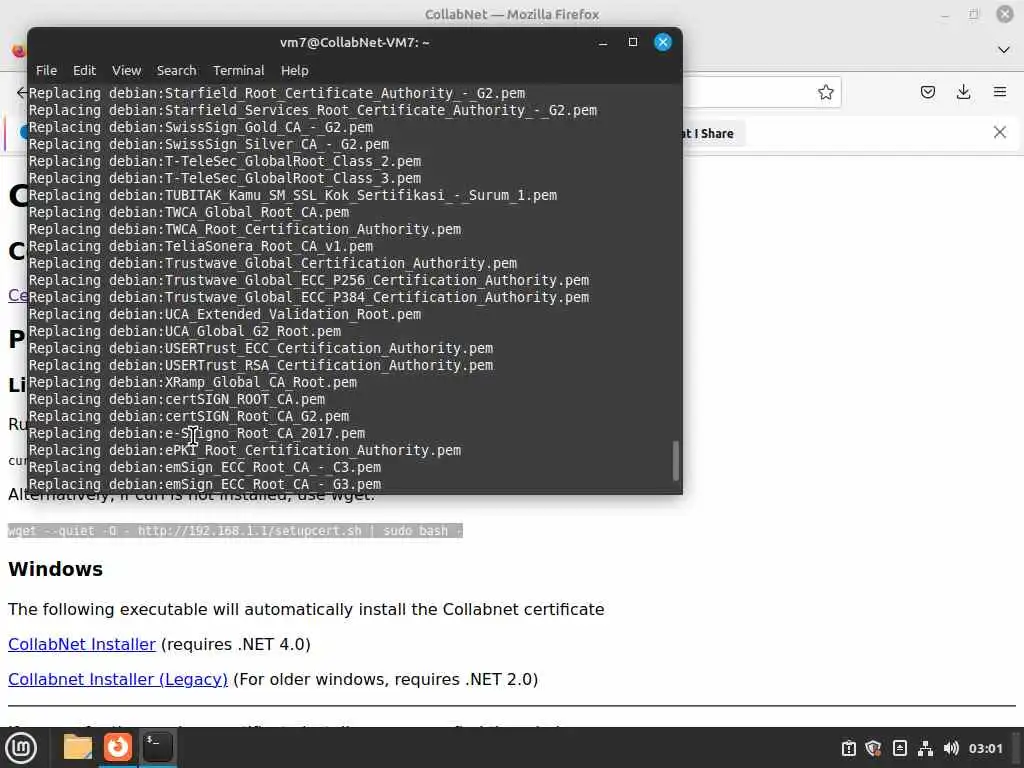Maximize the terminal window
Viewport: 1024px width, 768px height.
pyautogui.click(x=633, y=42)
